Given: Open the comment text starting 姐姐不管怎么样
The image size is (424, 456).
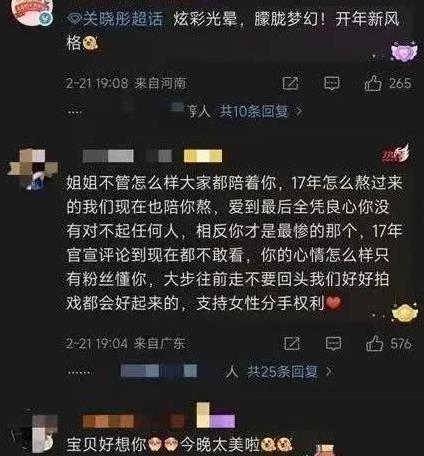Looking at the screenshot, I should coord(235,243).
